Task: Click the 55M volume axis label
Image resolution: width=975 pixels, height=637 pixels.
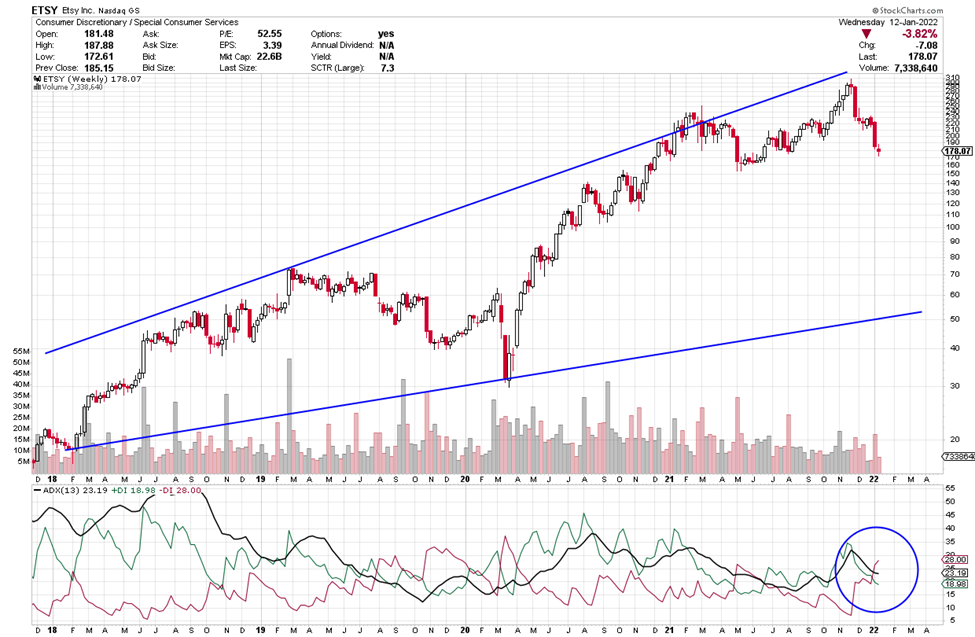Action: (x=21, y=351)
